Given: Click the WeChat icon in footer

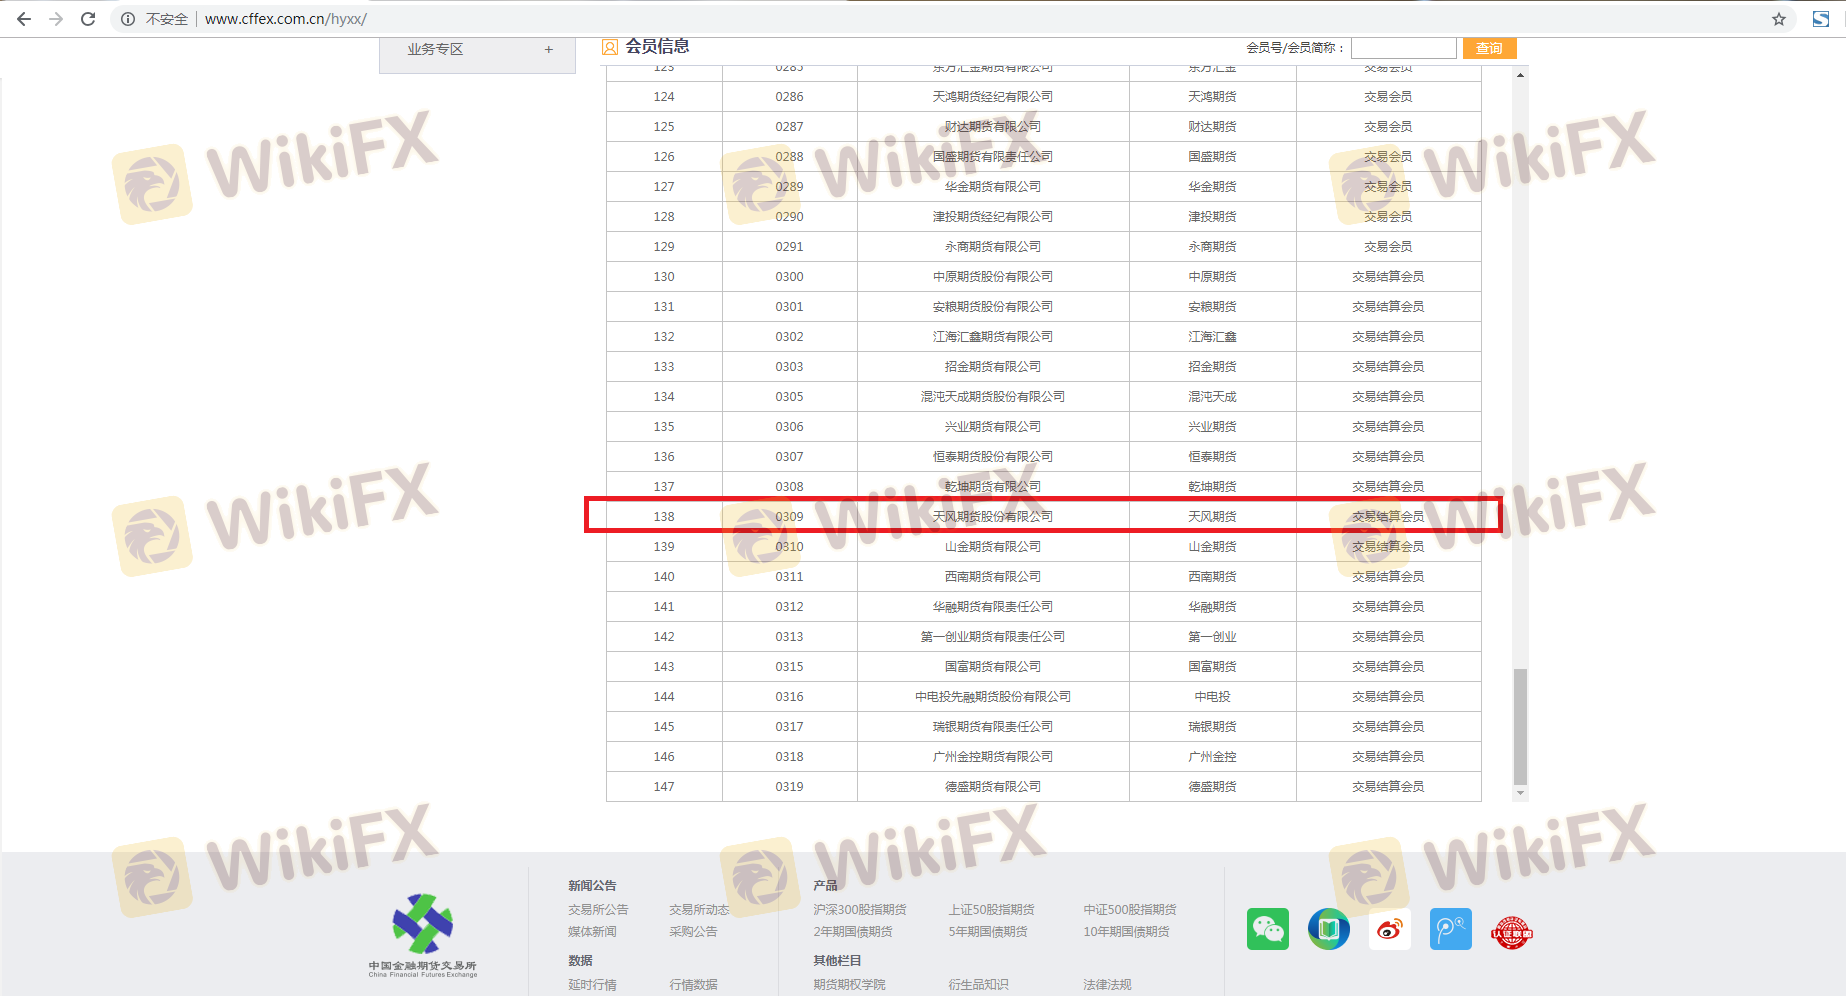Looking at the screenshot, I should [x=1267, y=929].
